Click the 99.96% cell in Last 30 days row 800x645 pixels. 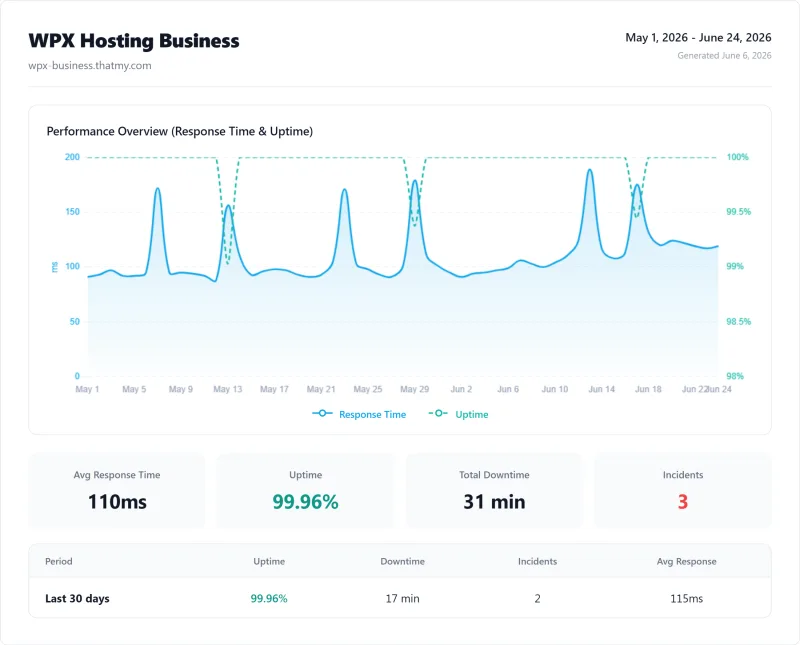269,599
